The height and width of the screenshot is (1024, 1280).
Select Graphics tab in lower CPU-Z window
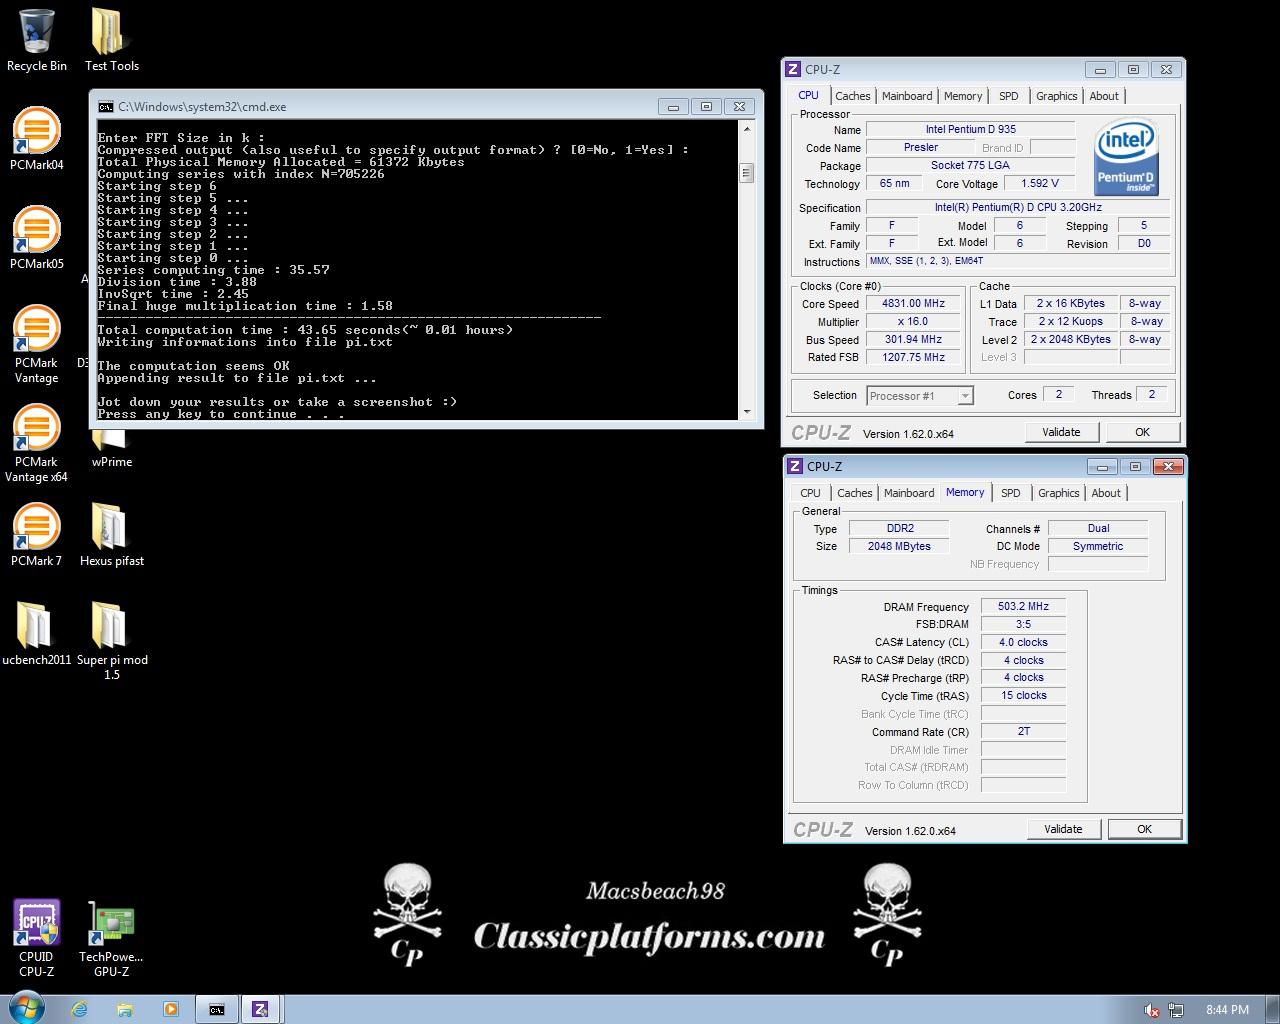click(1058, 493)
